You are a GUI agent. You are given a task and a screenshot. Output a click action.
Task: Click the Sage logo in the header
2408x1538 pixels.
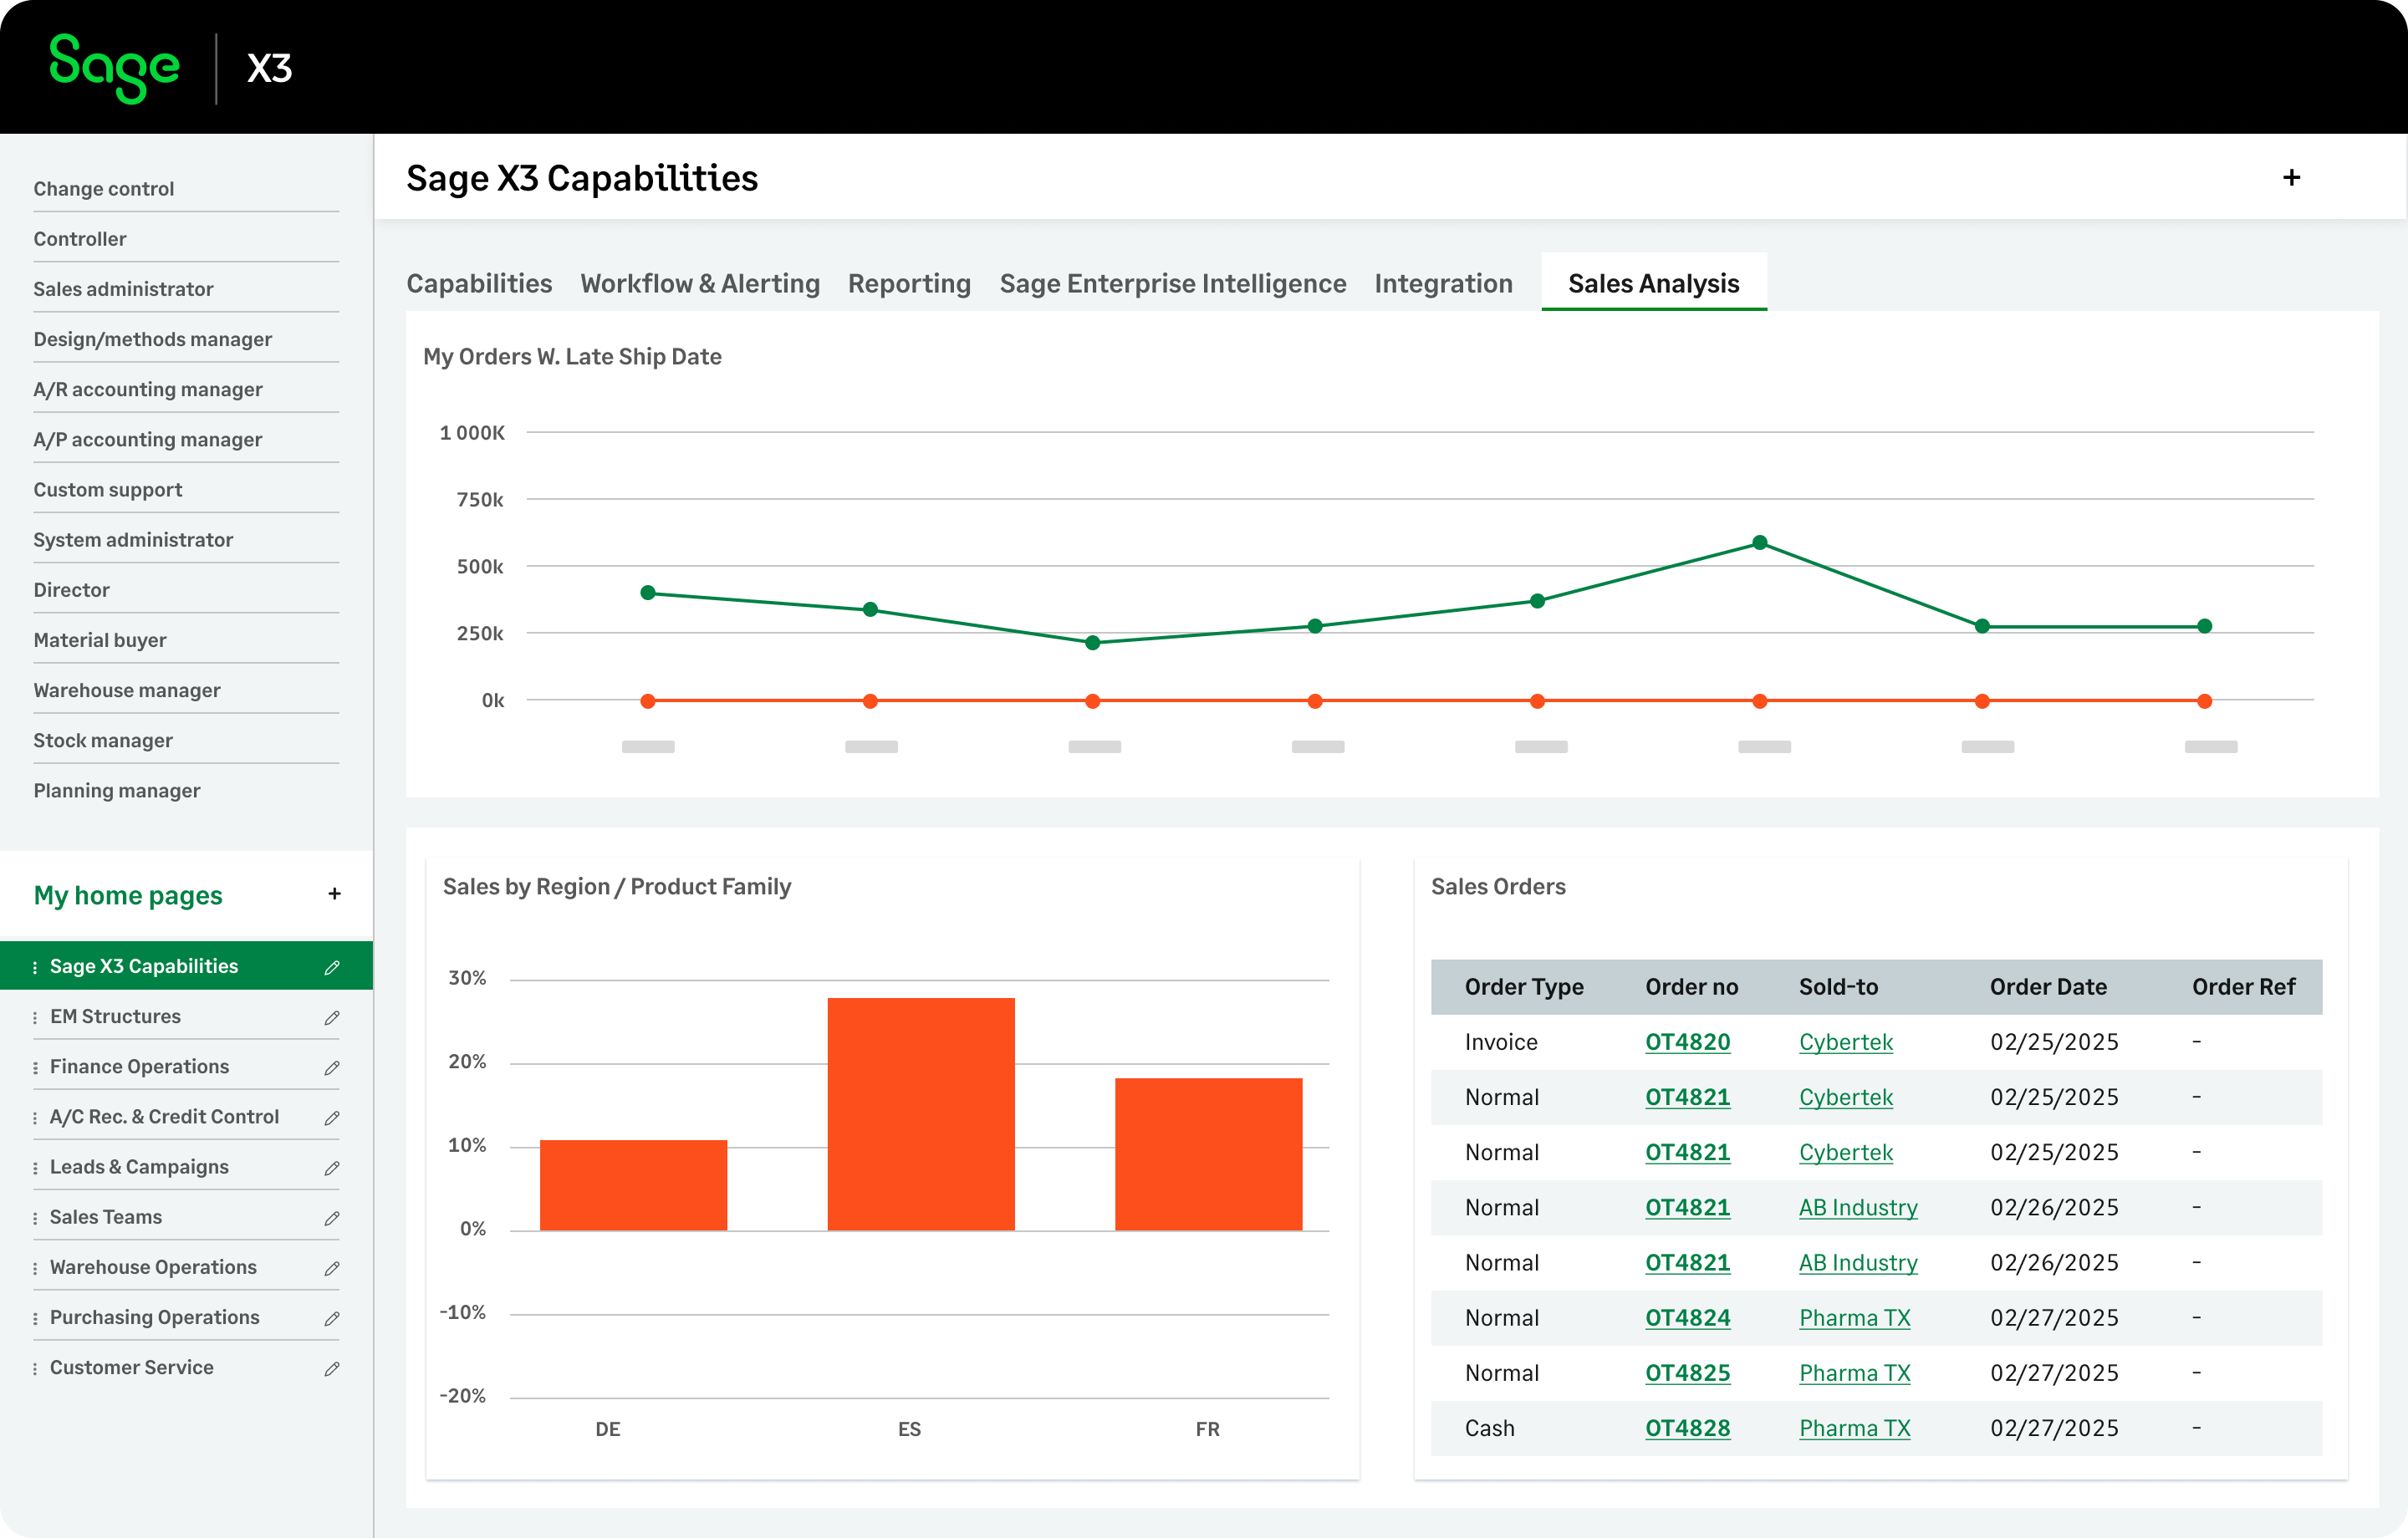114,68
